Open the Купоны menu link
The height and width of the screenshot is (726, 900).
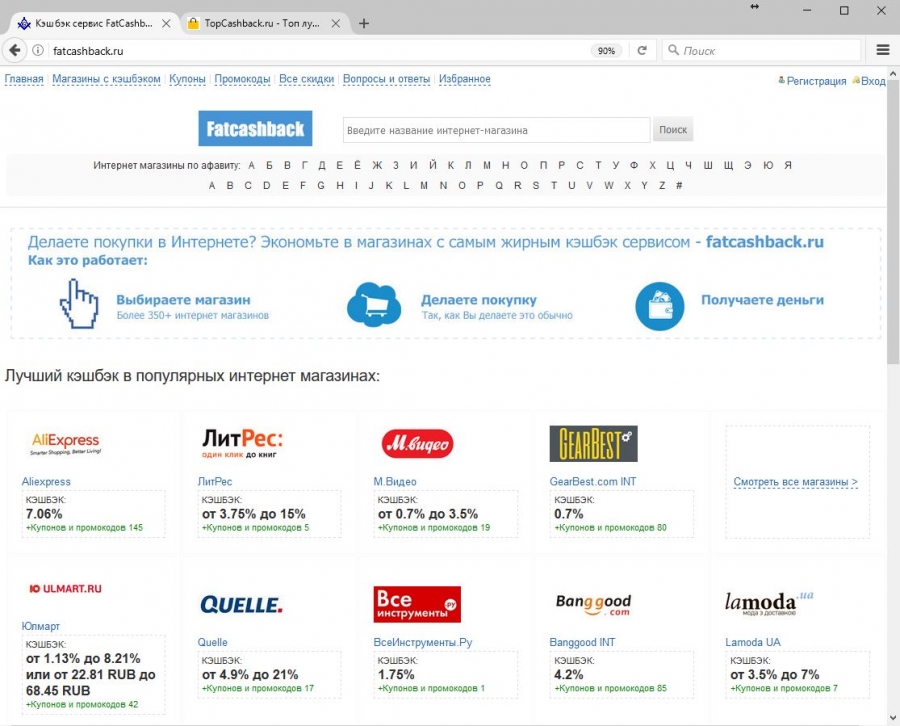click(187, 79)
